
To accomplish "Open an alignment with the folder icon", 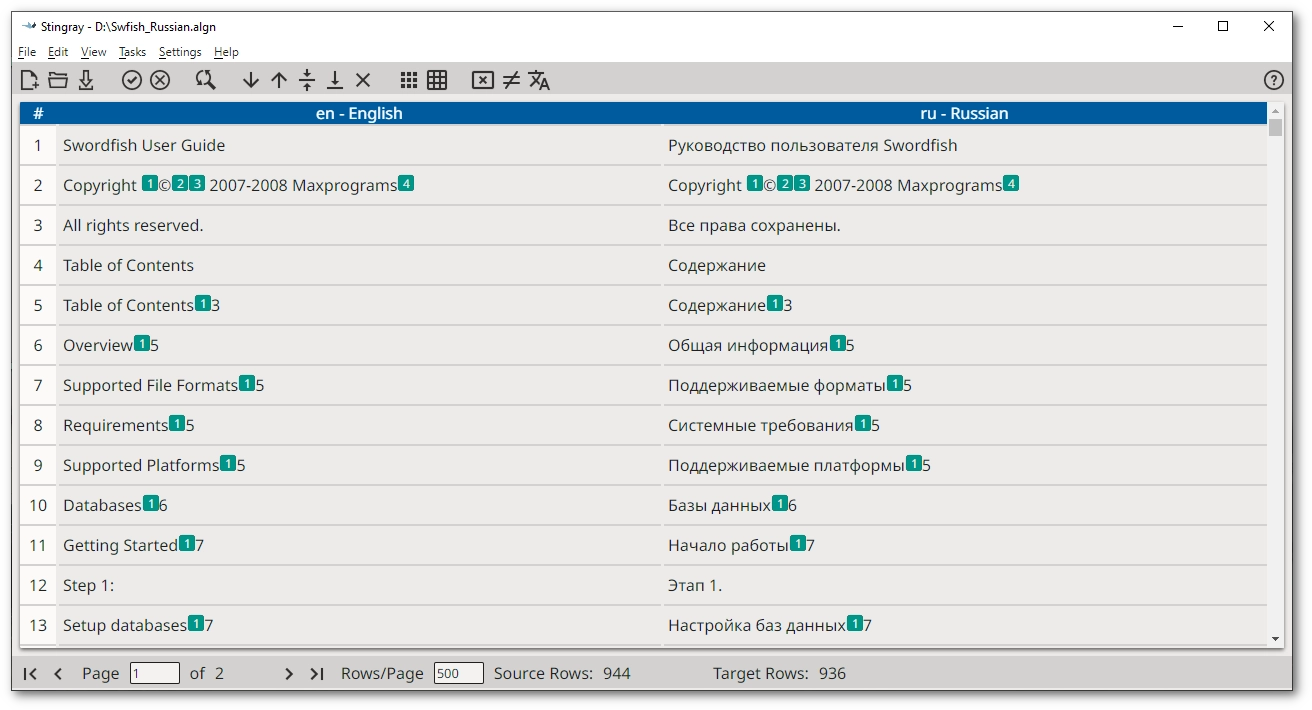I will (x=58, y=80).
